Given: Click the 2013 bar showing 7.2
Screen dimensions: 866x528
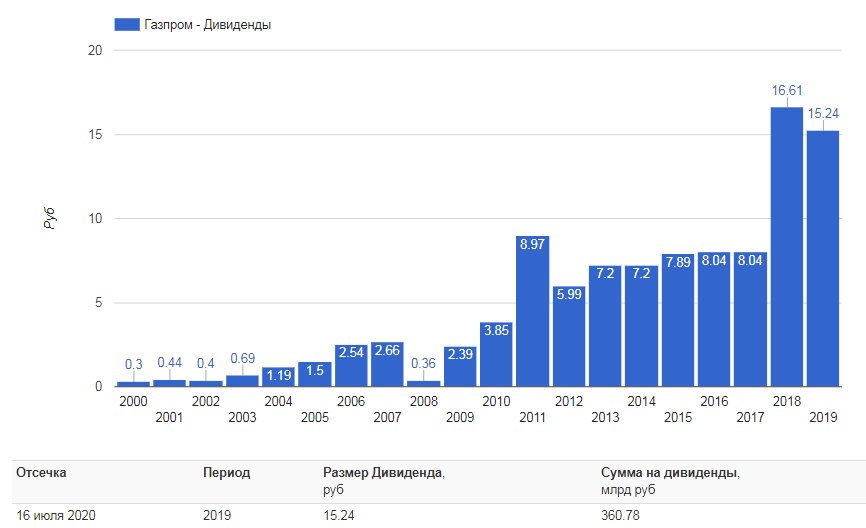Looking at the screenshot, I should coord(605,326).
